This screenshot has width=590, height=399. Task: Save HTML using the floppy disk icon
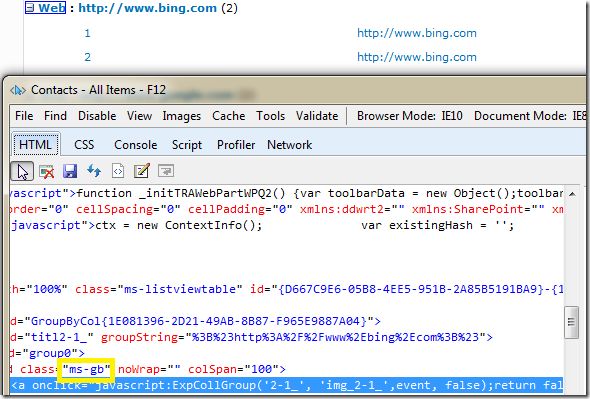tap(70, 171)
